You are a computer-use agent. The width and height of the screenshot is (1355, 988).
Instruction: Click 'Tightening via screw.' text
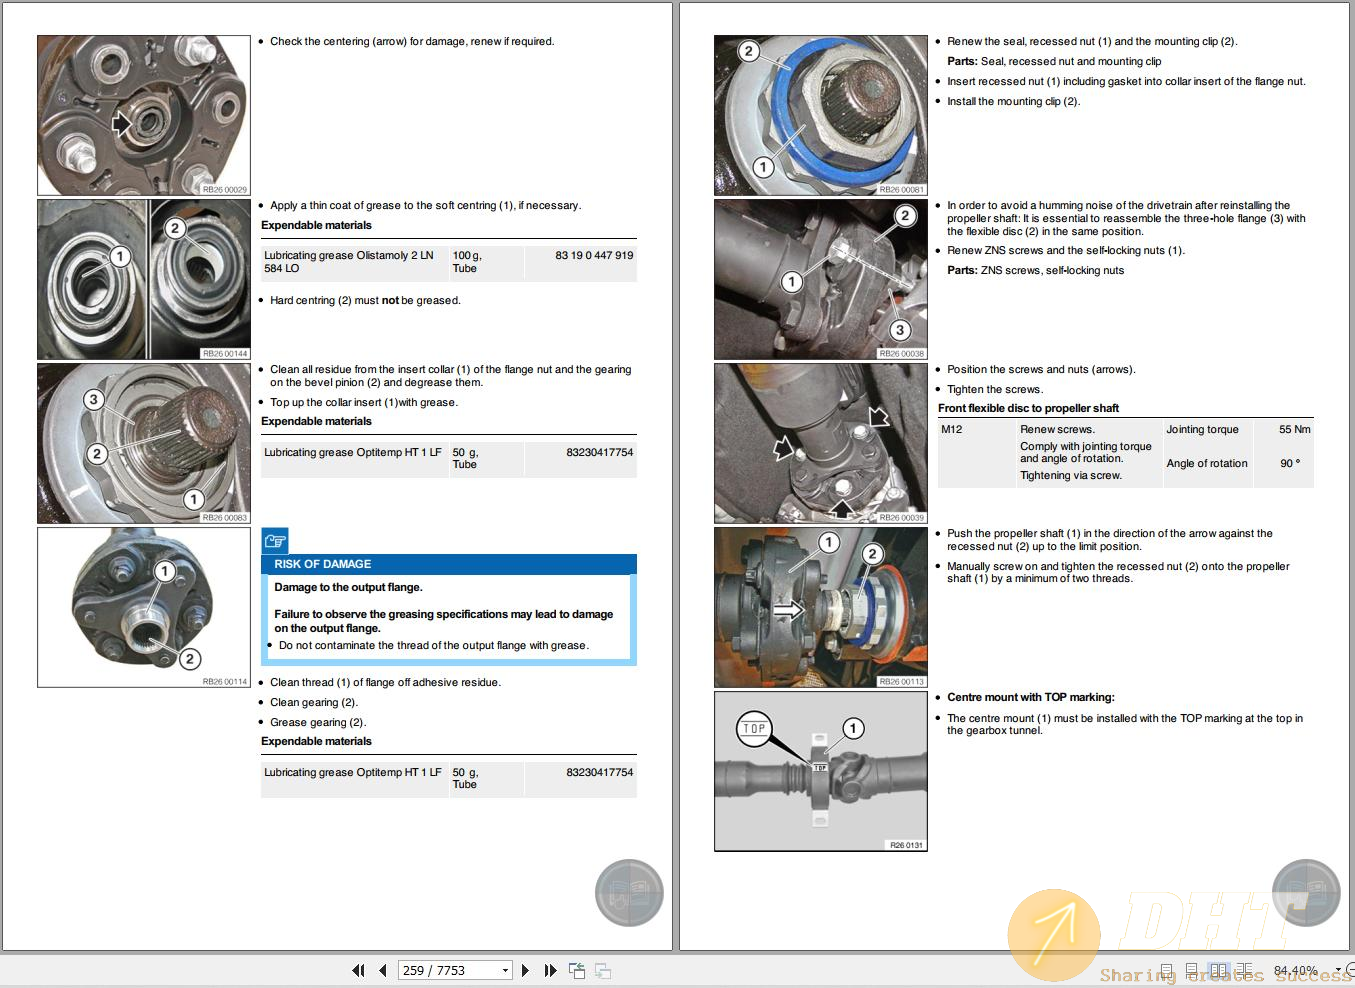1071,475
